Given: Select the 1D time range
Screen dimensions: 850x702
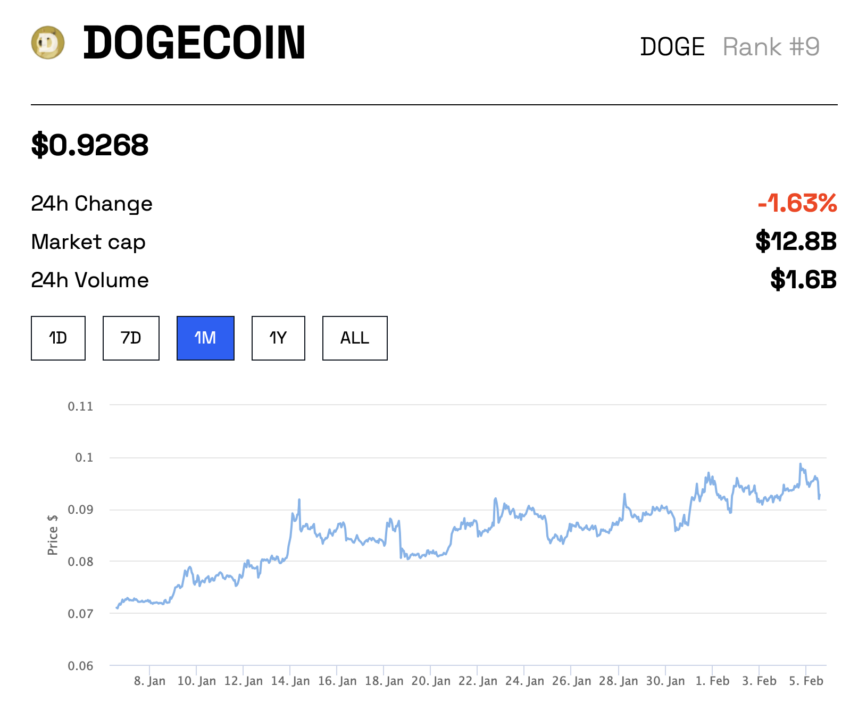Looking at the screenshot, I should pyautogui.click(x=58, y=338).
